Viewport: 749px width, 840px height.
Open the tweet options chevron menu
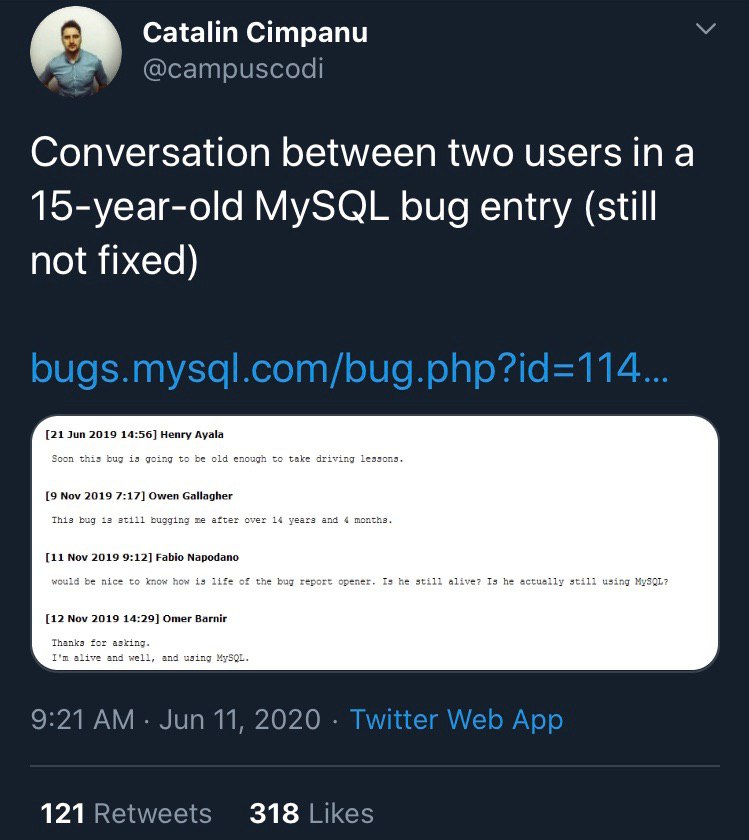pyautogui.click(x=706, y=28)
